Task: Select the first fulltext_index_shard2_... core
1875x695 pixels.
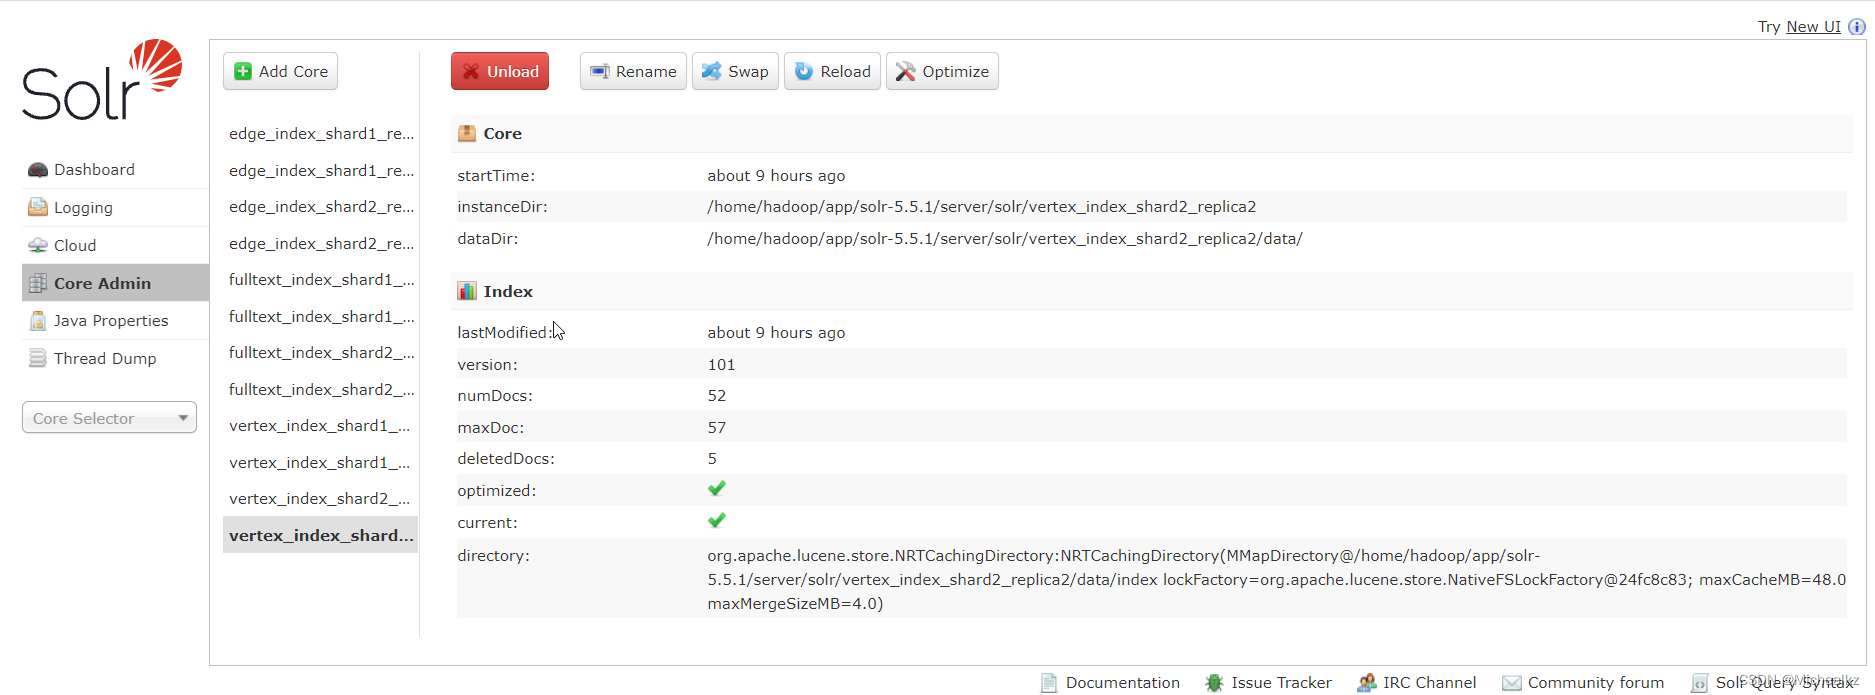Action: click(321, 353)
